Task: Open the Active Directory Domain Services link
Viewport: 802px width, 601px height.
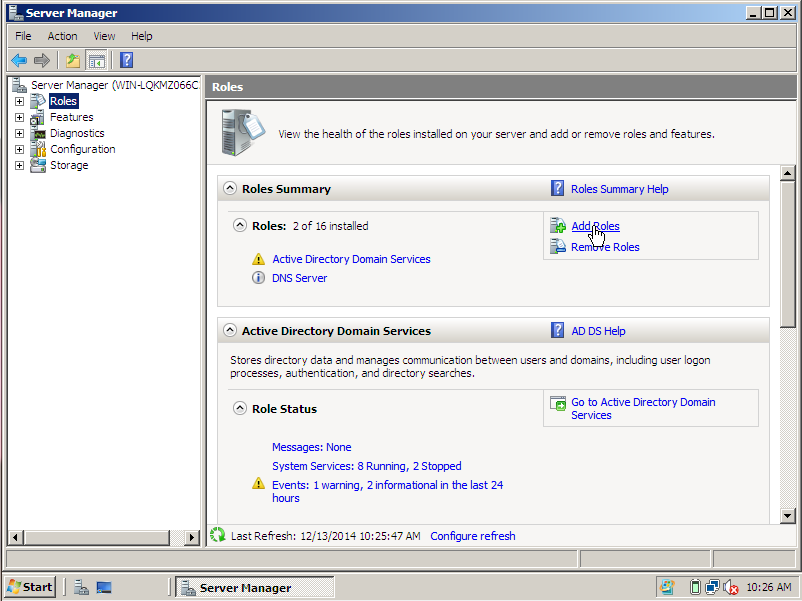Action: pyautogui.click(x=351, y=259)
